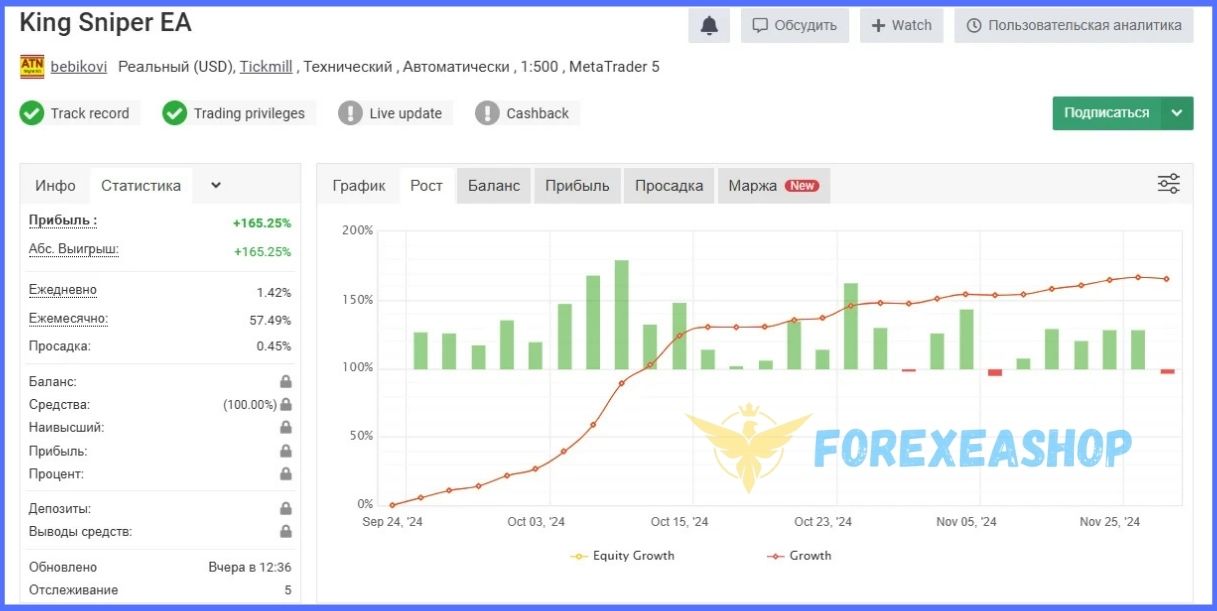Screen dimensions: 1217x611
Task: Click the Абс. Выигрыш label
Action: click(74, 249)
